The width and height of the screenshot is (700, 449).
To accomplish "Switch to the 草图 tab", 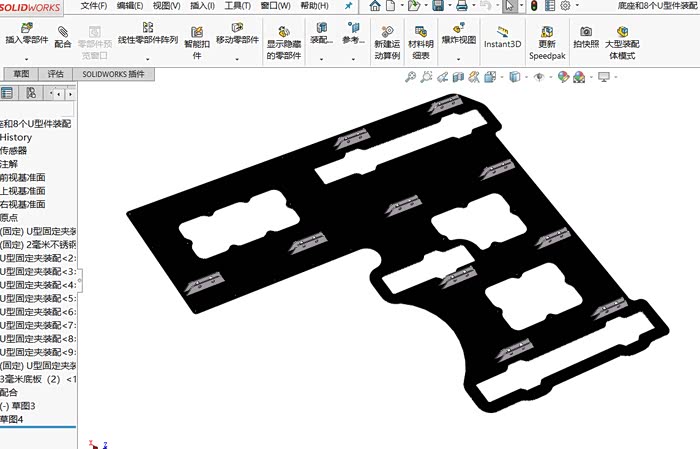I will [x=21, y=74].
